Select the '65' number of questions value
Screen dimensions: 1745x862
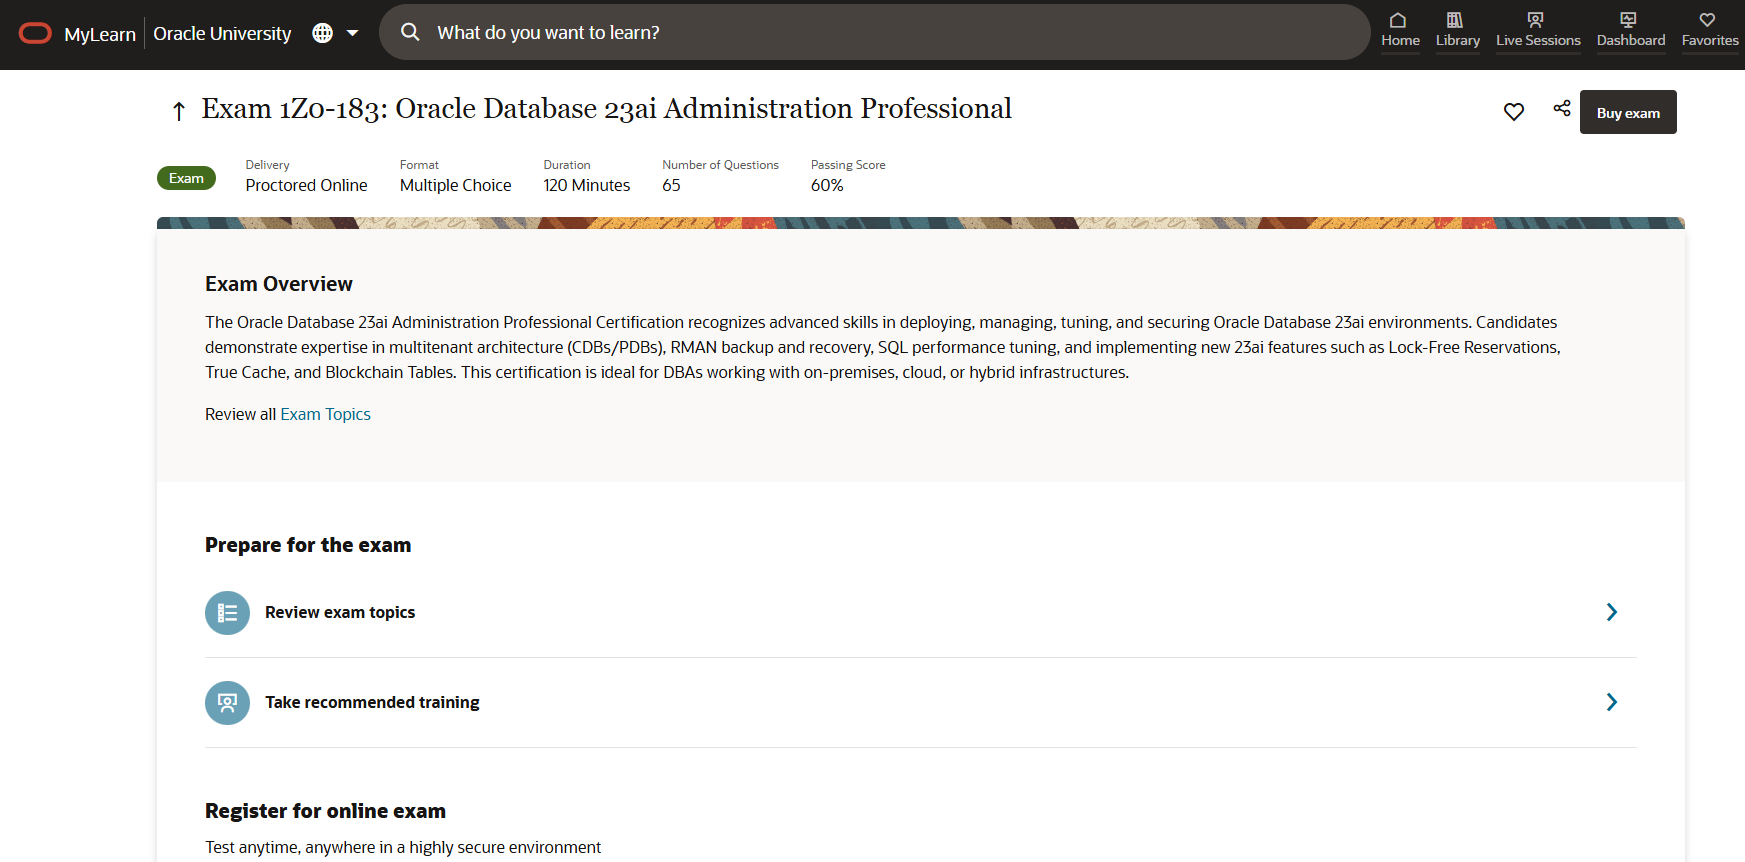[671, 185]
